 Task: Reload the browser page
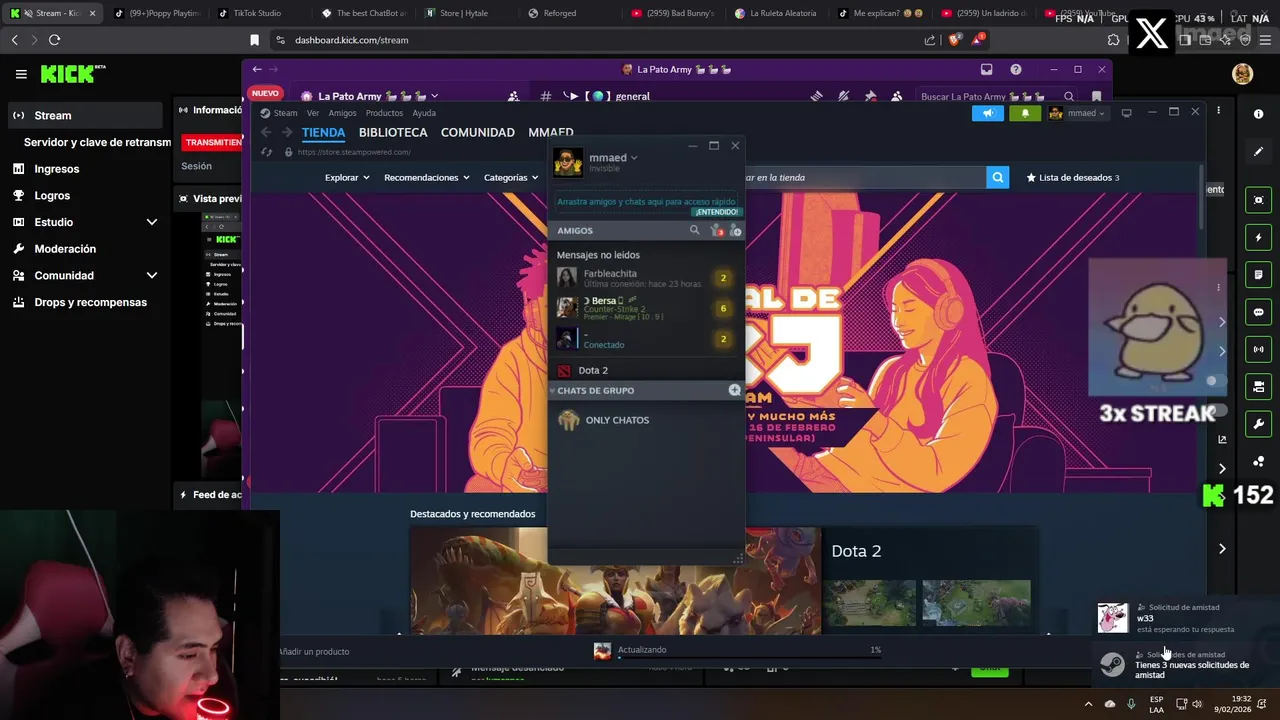pyautogui.click(x=54, y=40)
